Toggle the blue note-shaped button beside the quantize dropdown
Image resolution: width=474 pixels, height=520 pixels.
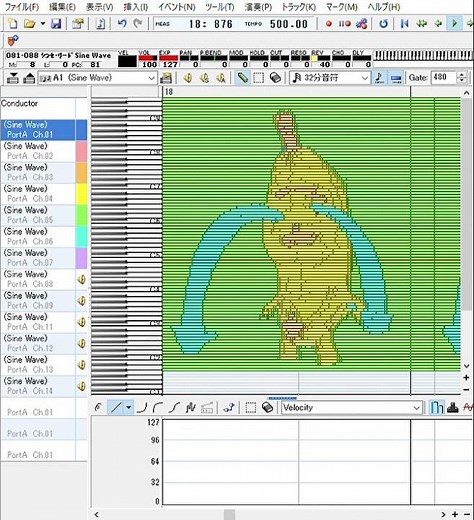[379, 78]
